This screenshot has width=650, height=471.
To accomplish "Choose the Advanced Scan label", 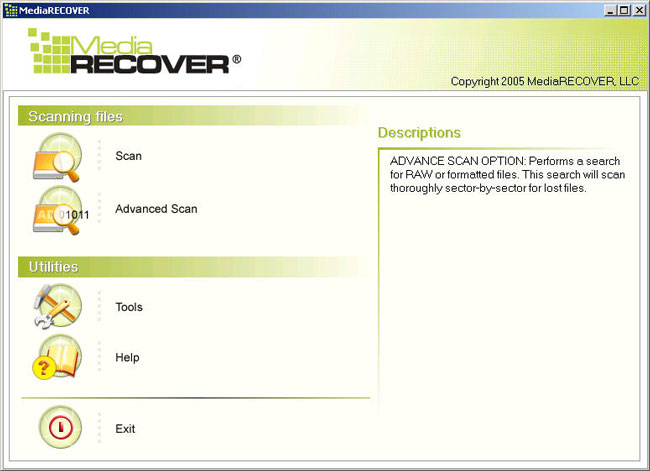I will [156, 209].
